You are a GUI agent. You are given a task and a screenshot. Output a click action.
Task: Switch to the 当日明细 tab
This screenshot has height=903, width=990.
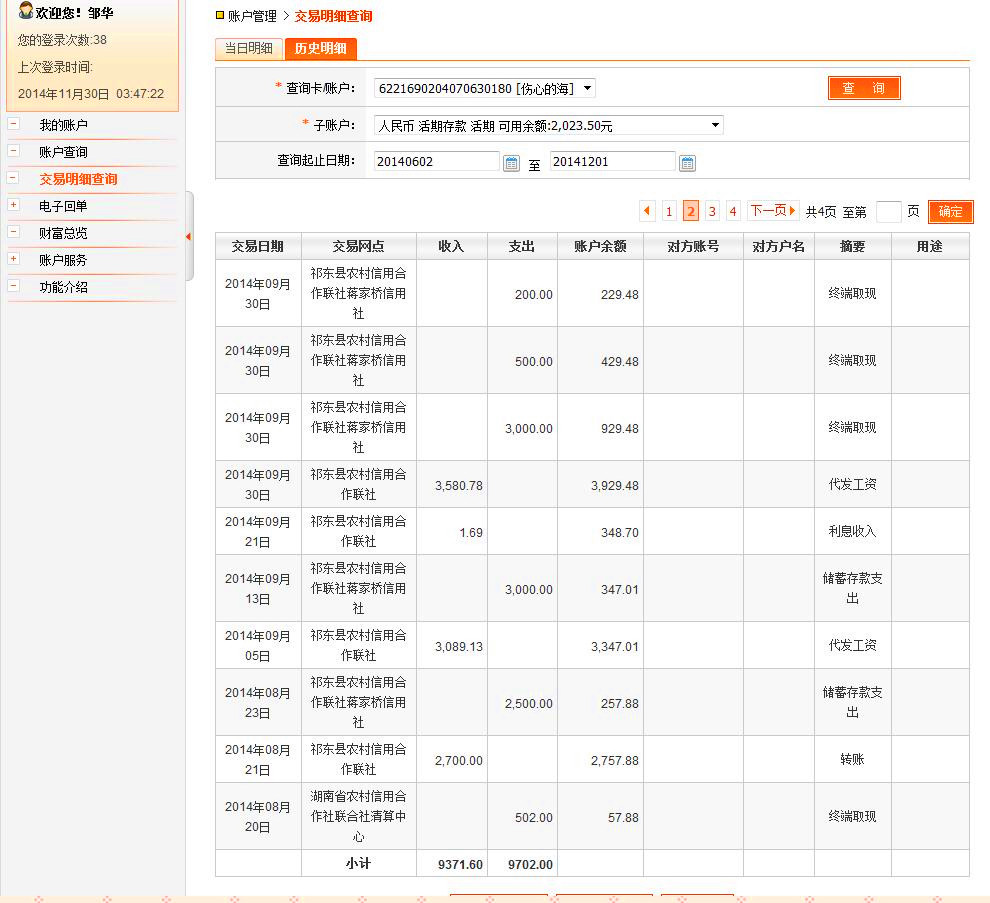pyautogui.click(x=248, y=49)
